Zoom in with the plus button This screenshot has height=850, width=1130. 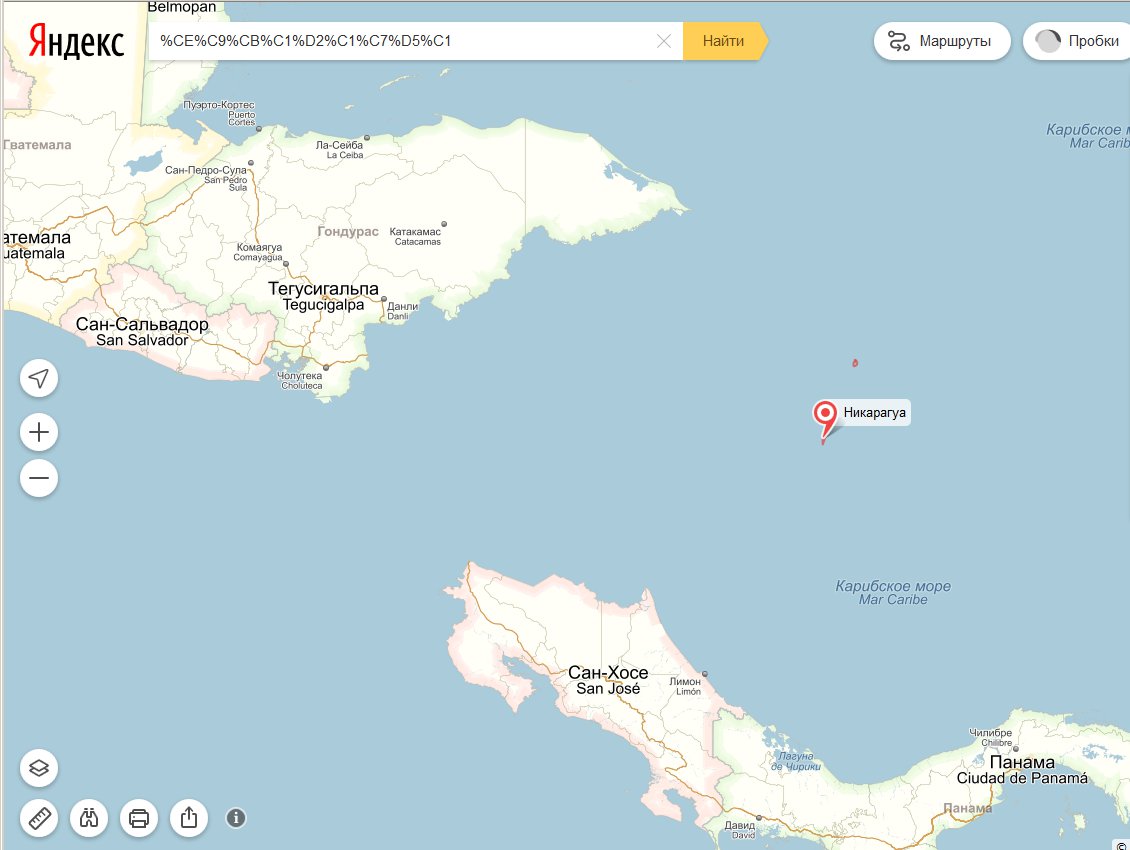tap(39, 432)
